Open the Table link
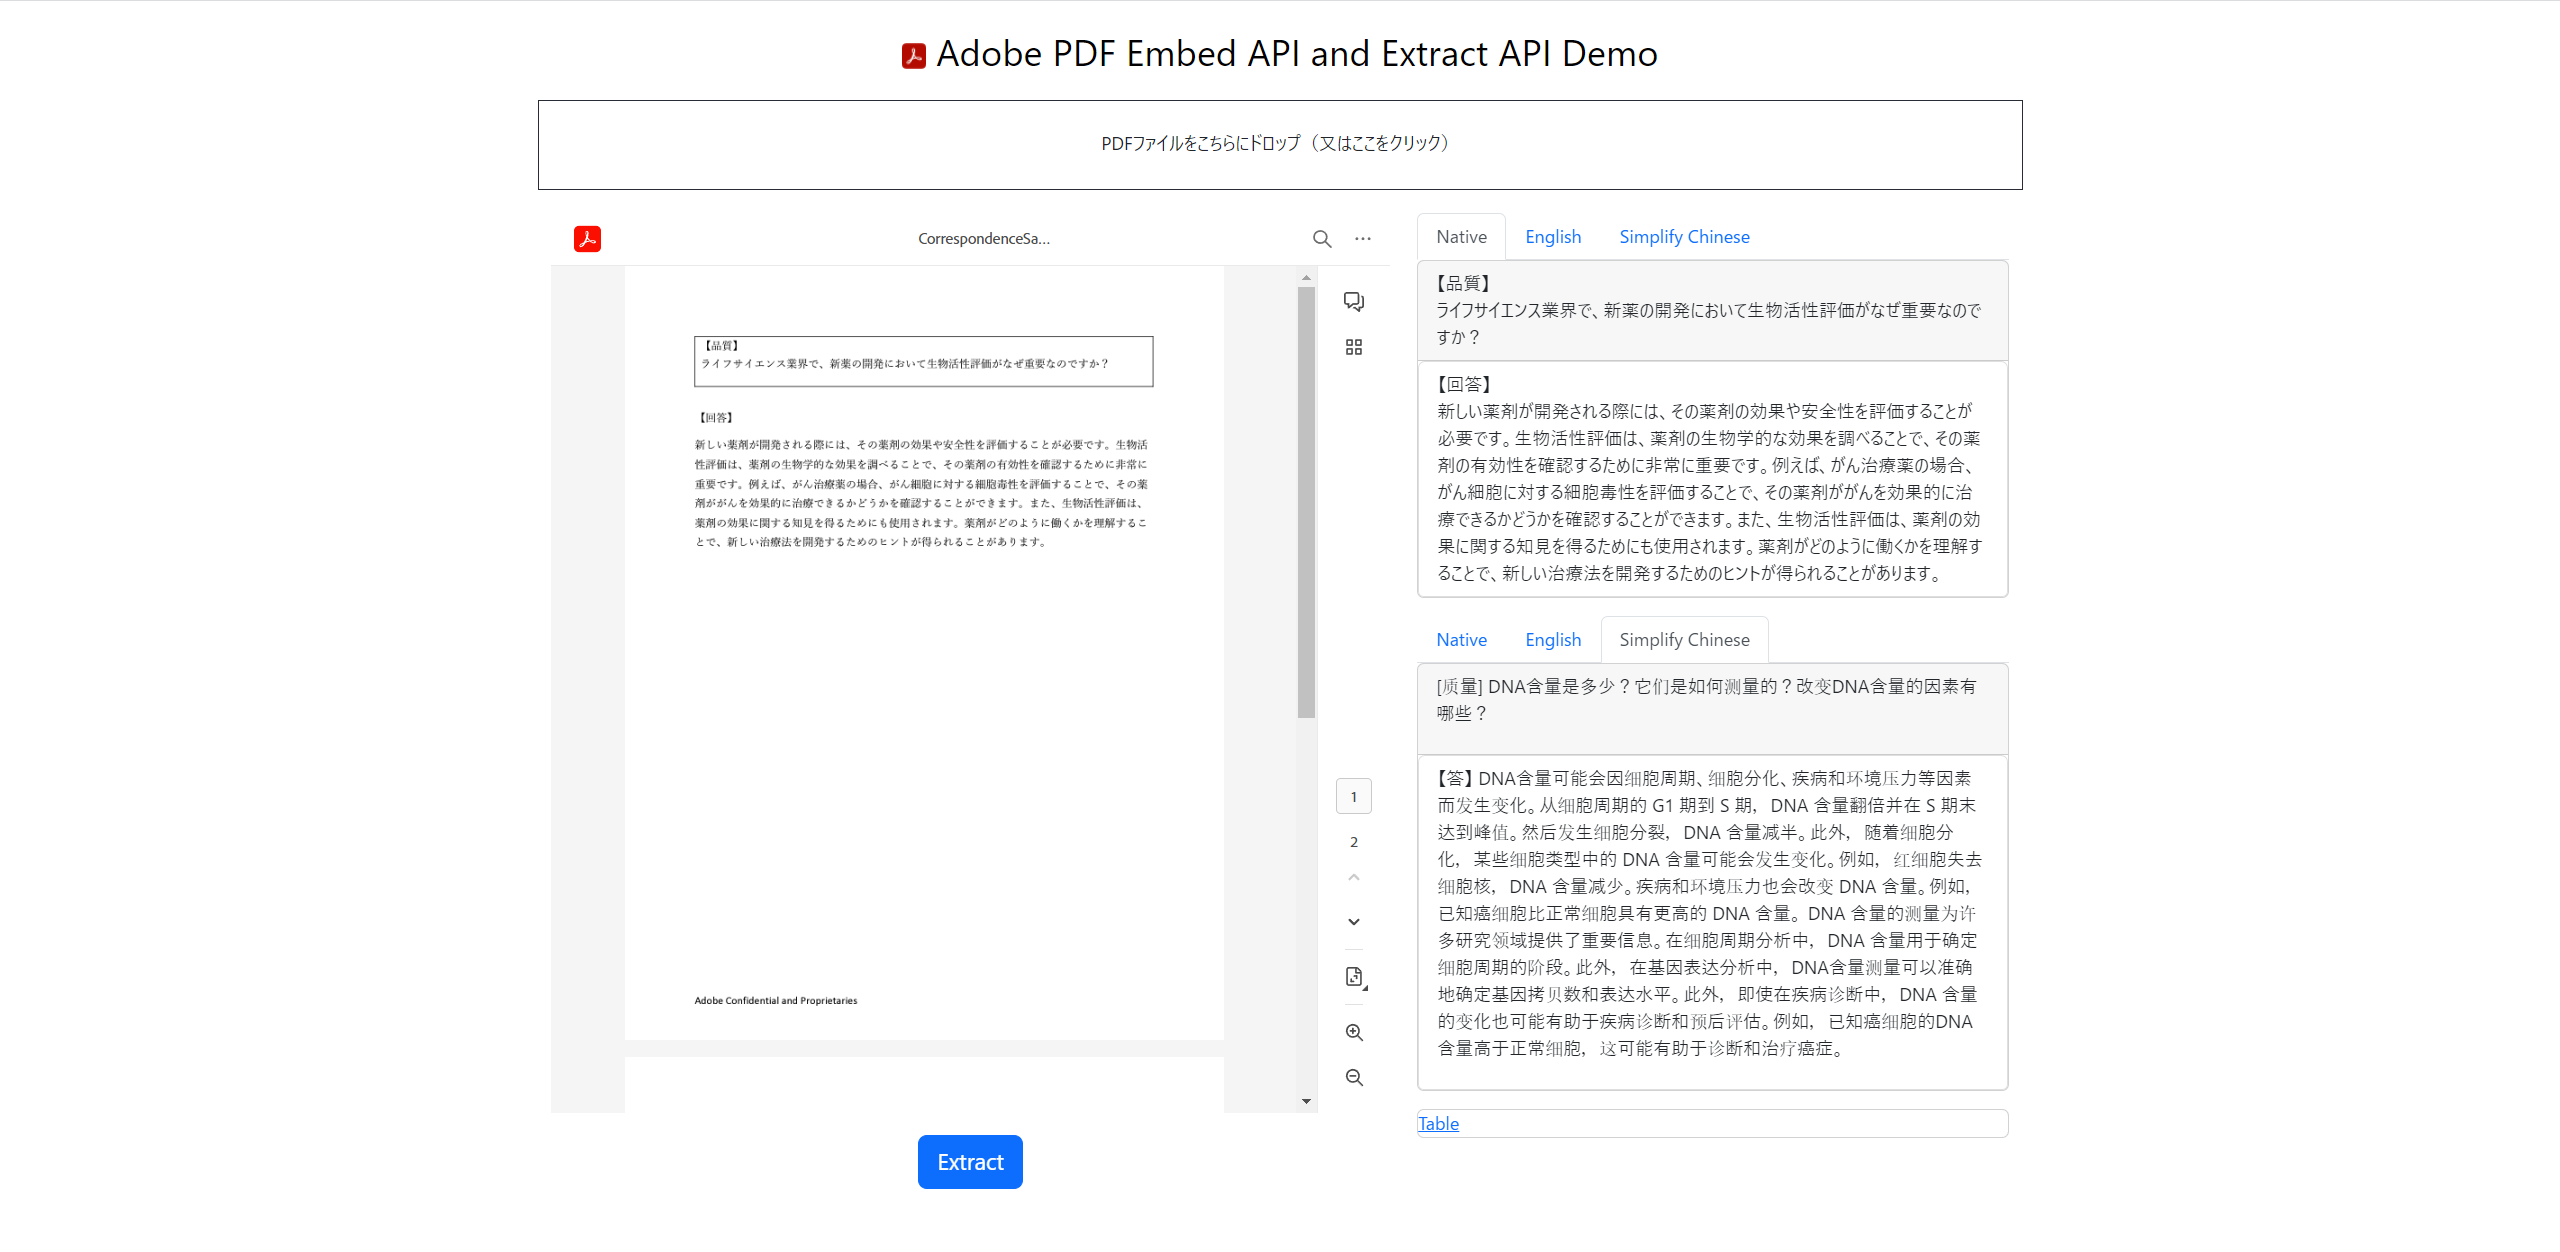2560x1252 pixels. (x=1438, y=1123)
